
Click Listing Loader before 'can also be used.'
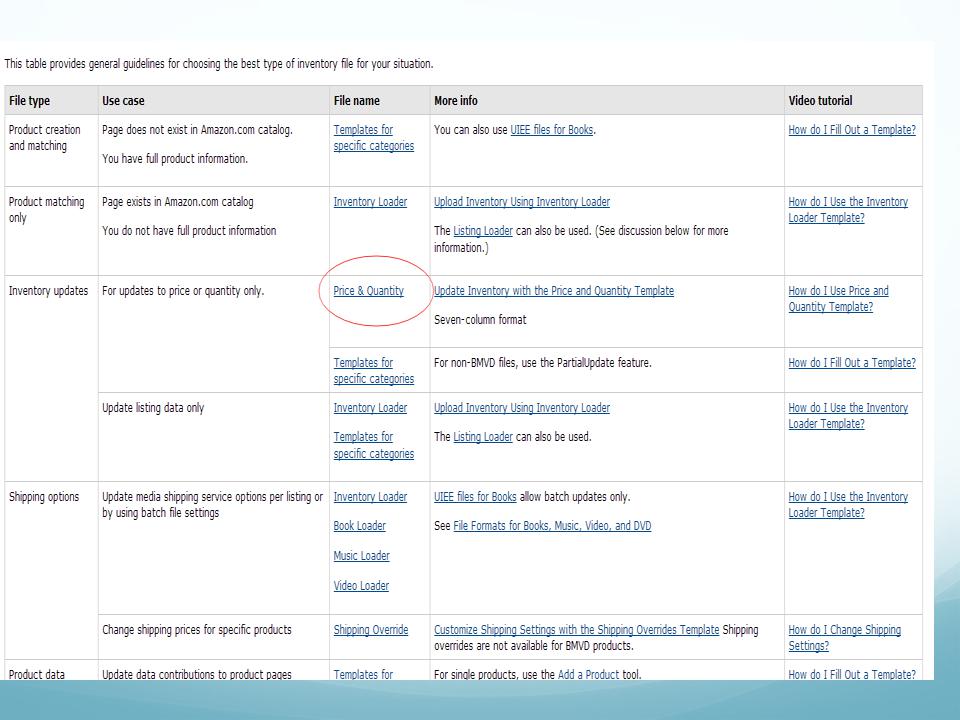coord(482,437)
